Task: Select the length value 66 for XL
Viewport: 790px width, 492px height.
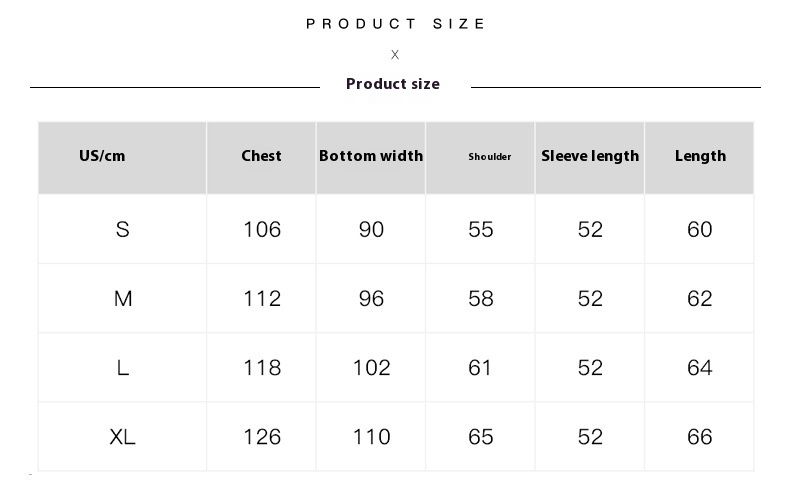Action: pos(700,437)
